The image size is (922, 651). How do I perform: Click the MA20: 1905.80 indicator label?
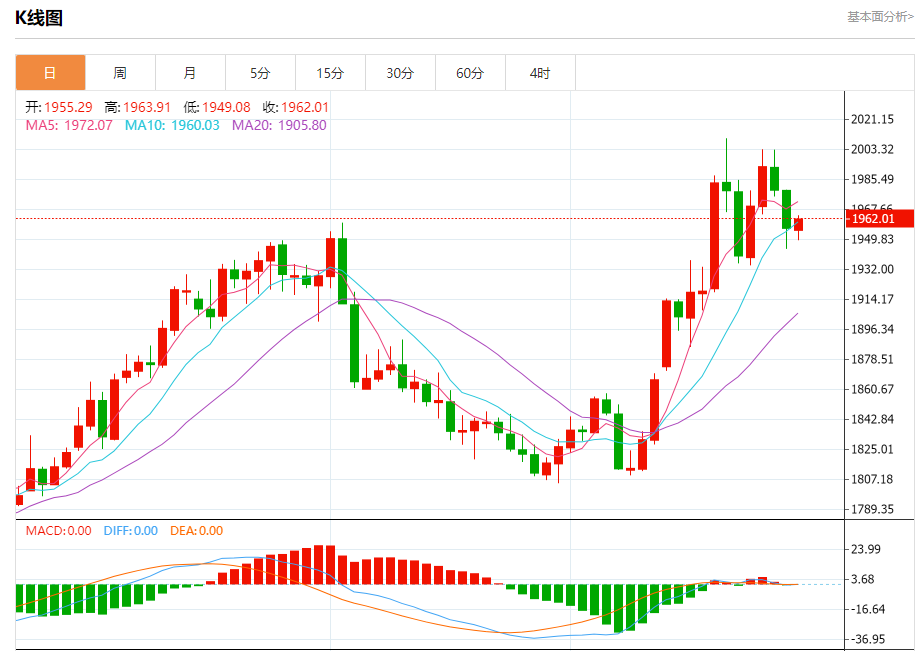coord(279,125)
